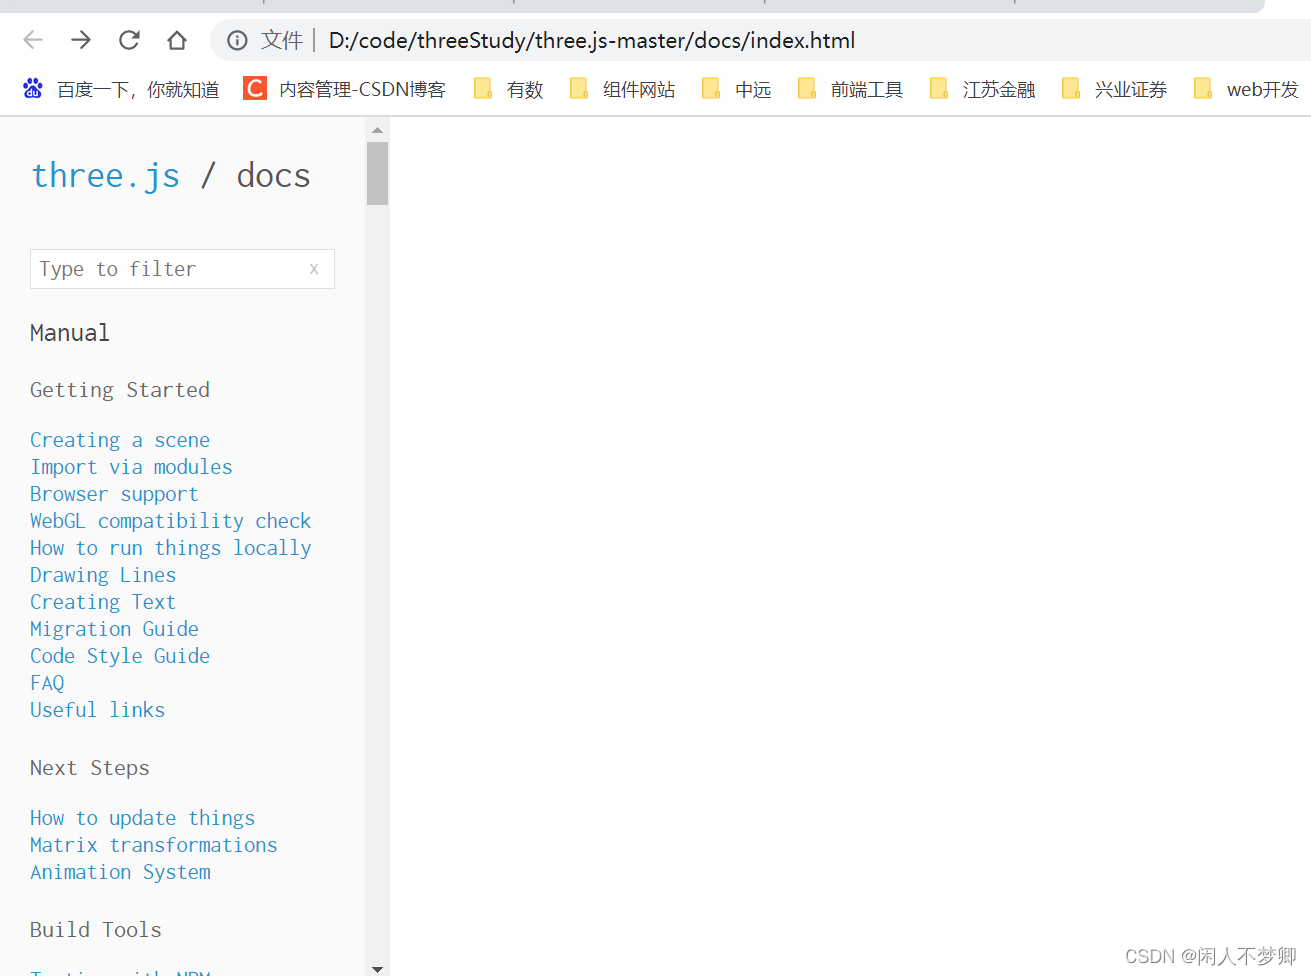Click the sidebar scrollbar up arrow

tap(377, 130)
